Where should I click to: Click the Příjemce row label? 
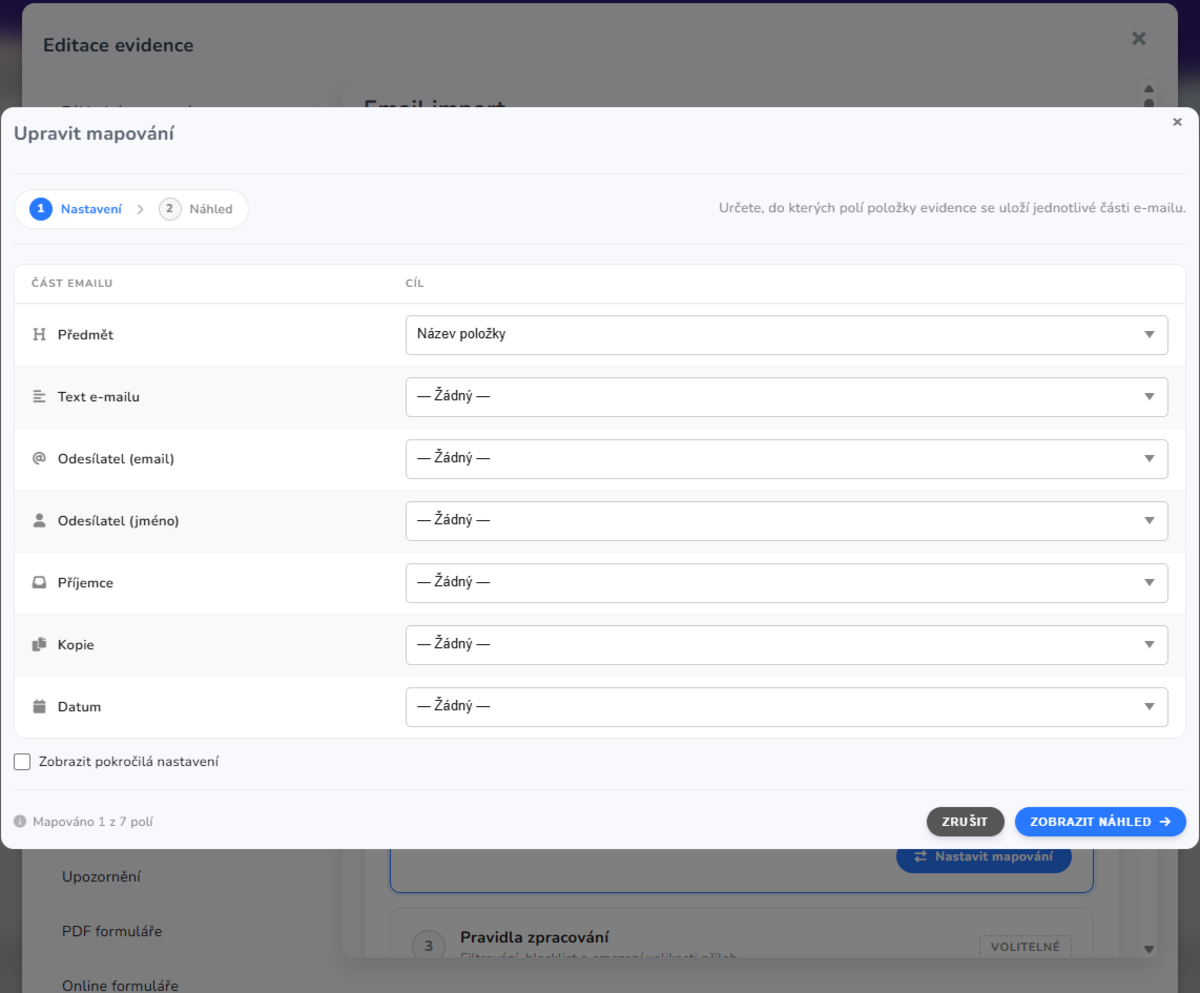[x=86, y=583]
